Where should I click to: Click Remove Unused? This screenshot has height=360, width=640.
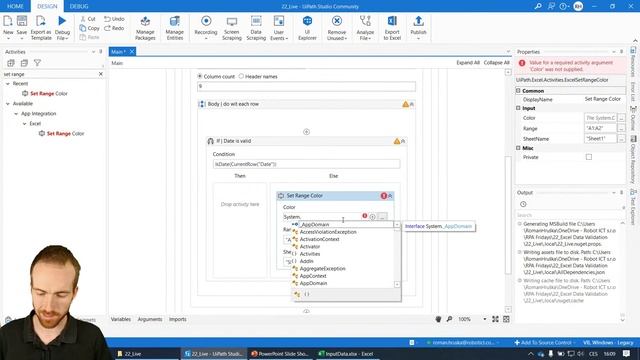tap(337, 27)
